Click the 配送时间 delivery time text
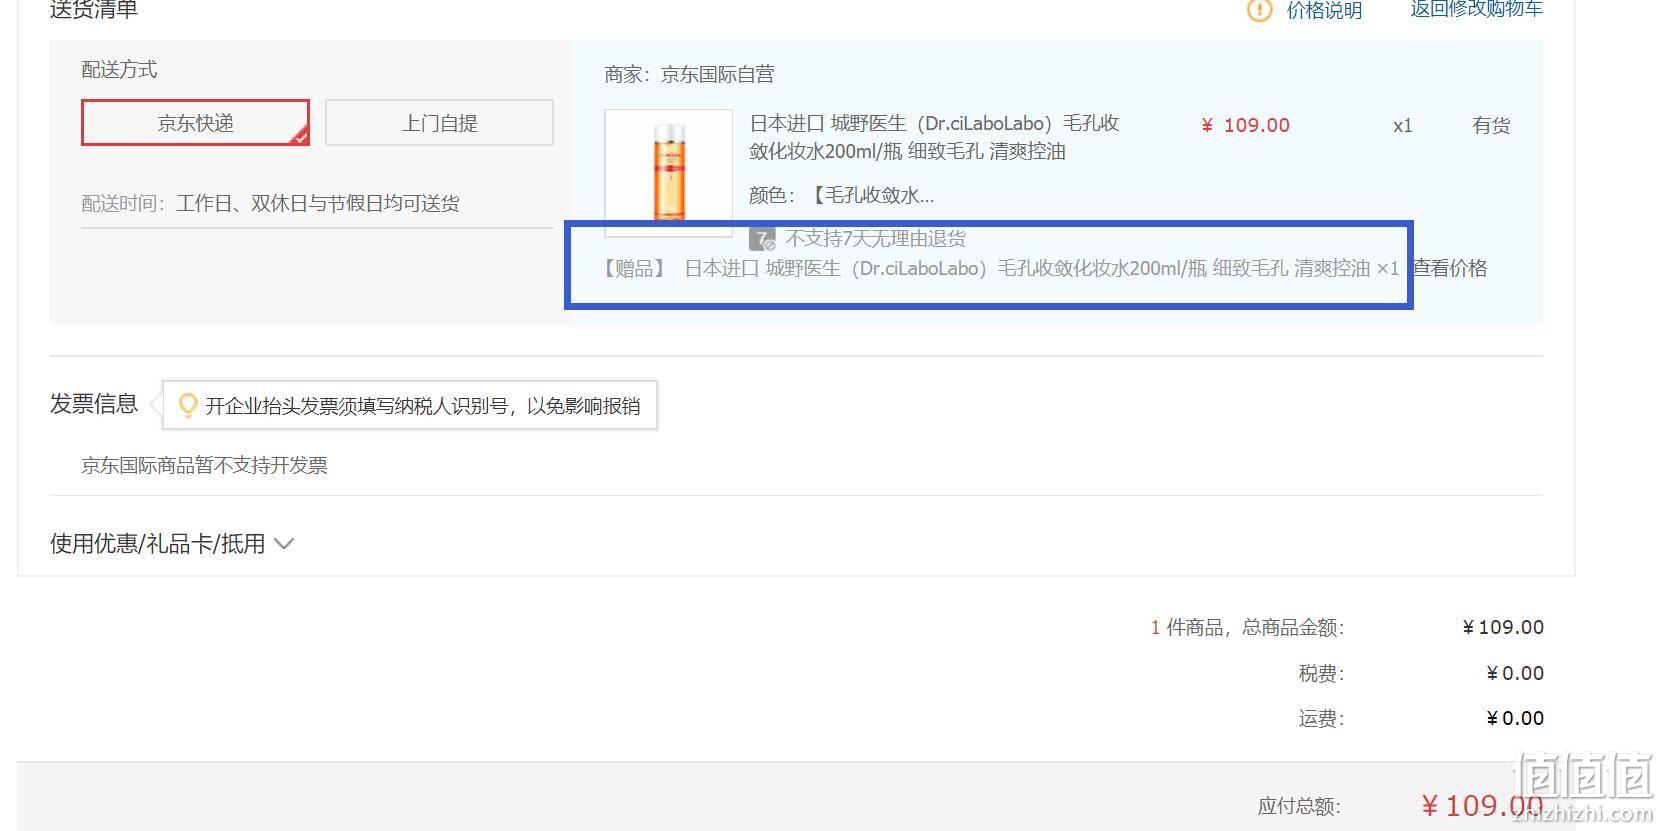 click(x=270, y=203)
